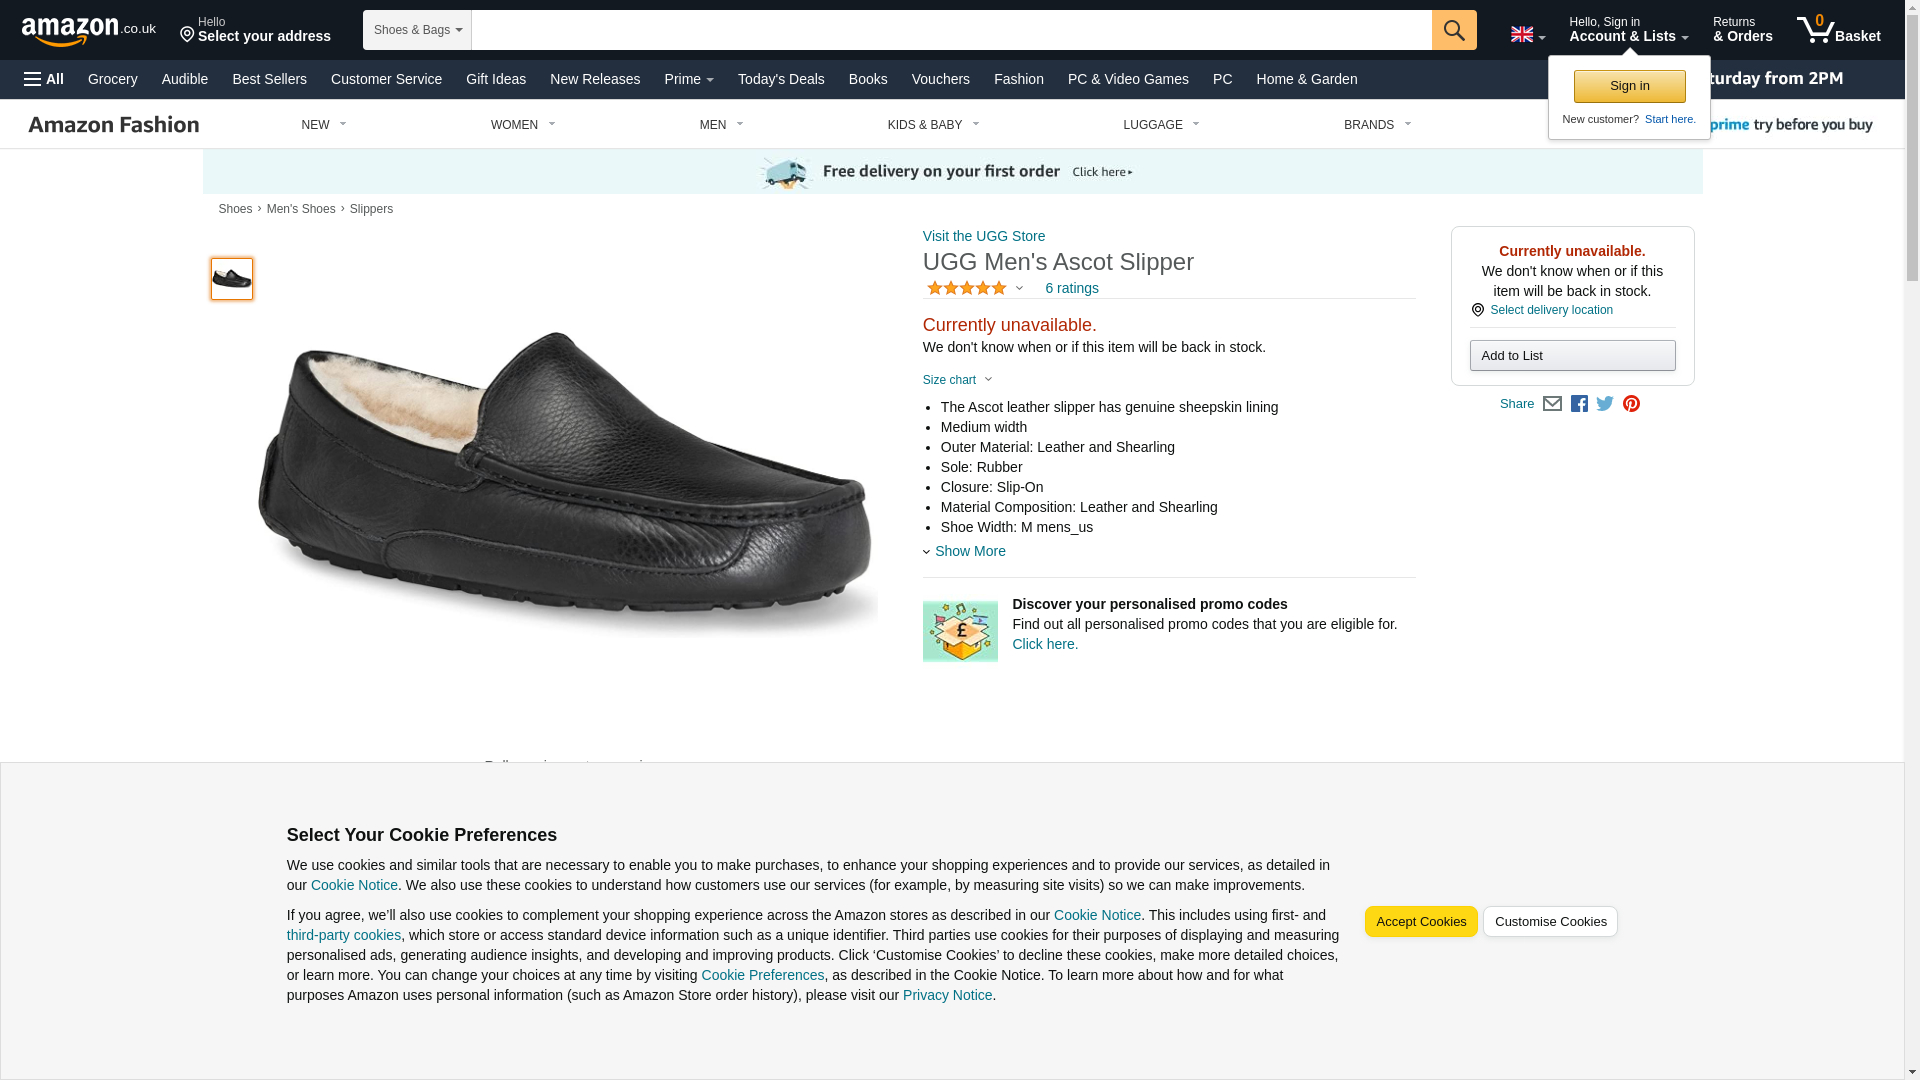1920x1080 pixels.
Task: Share the slipper on Facebook
Action: [x=1579, y=404]
